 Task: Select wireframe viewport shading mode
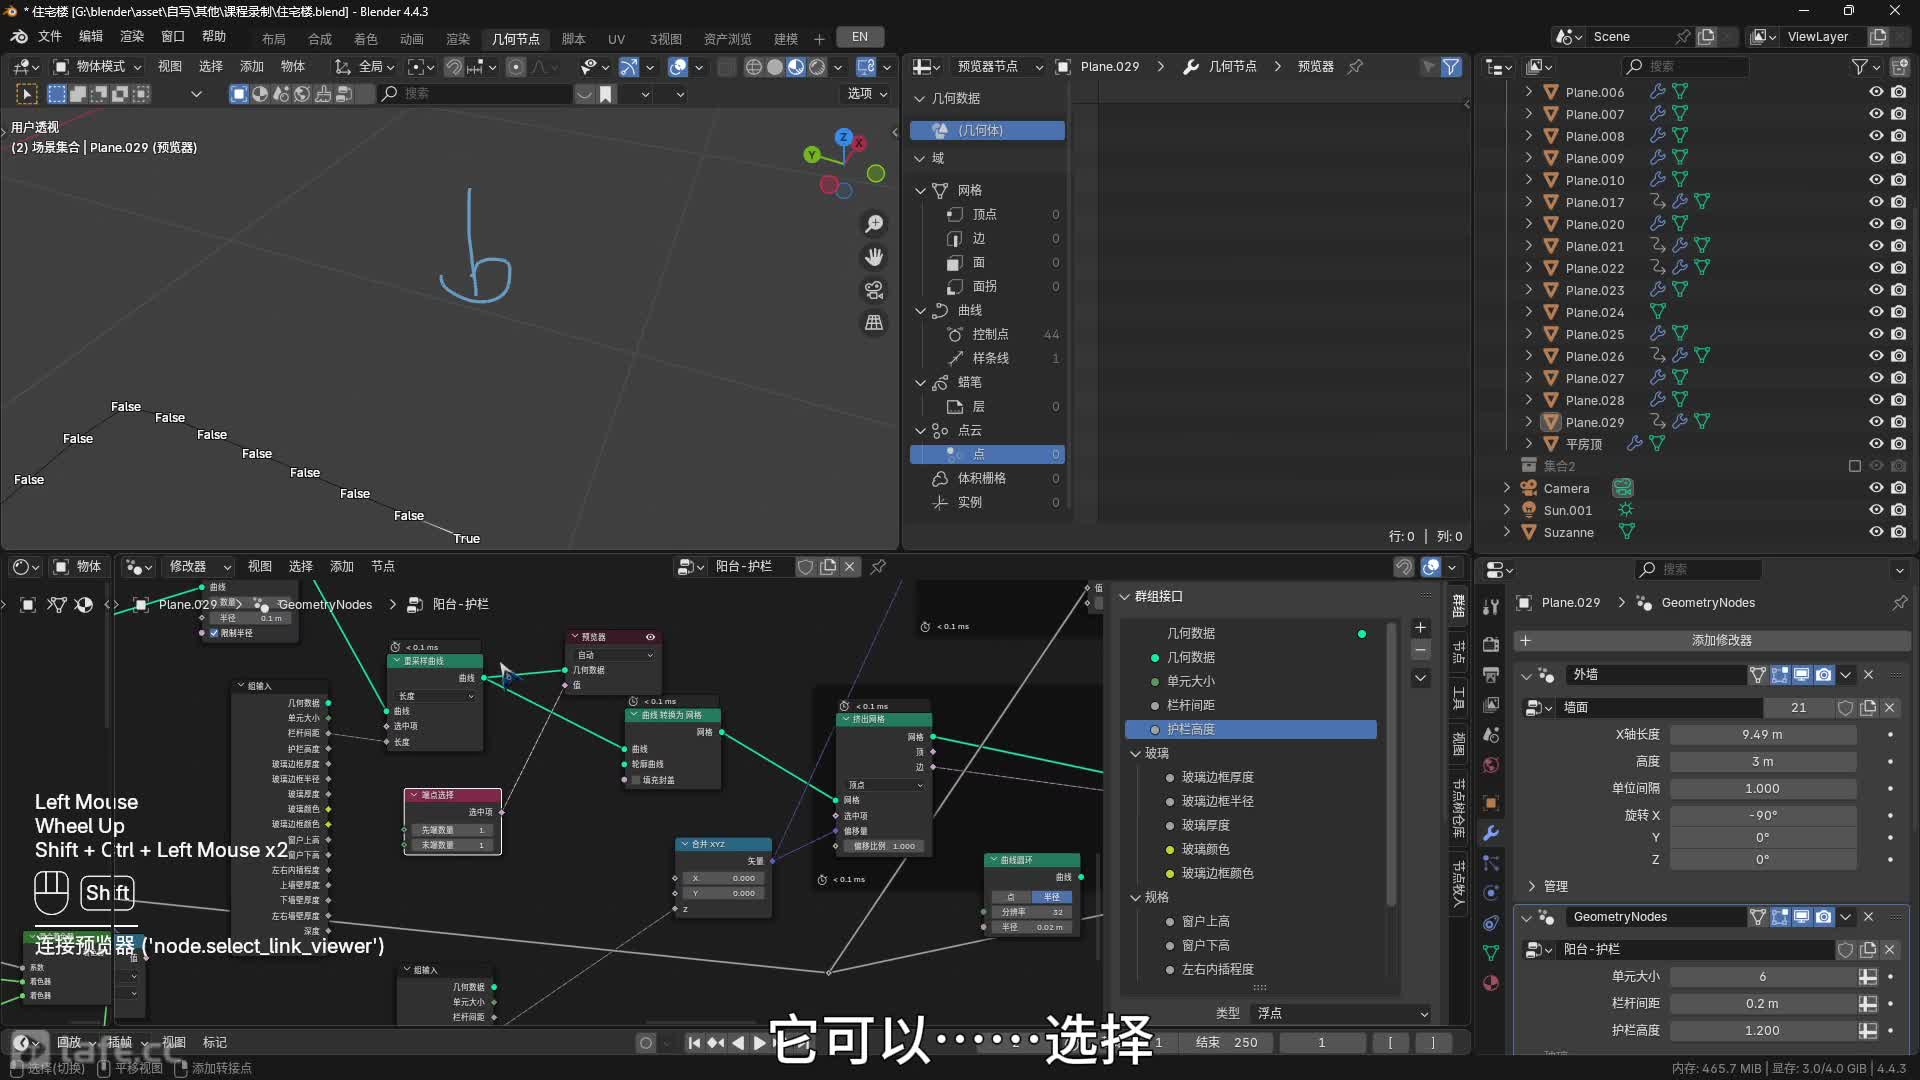[x=754, y=67]
